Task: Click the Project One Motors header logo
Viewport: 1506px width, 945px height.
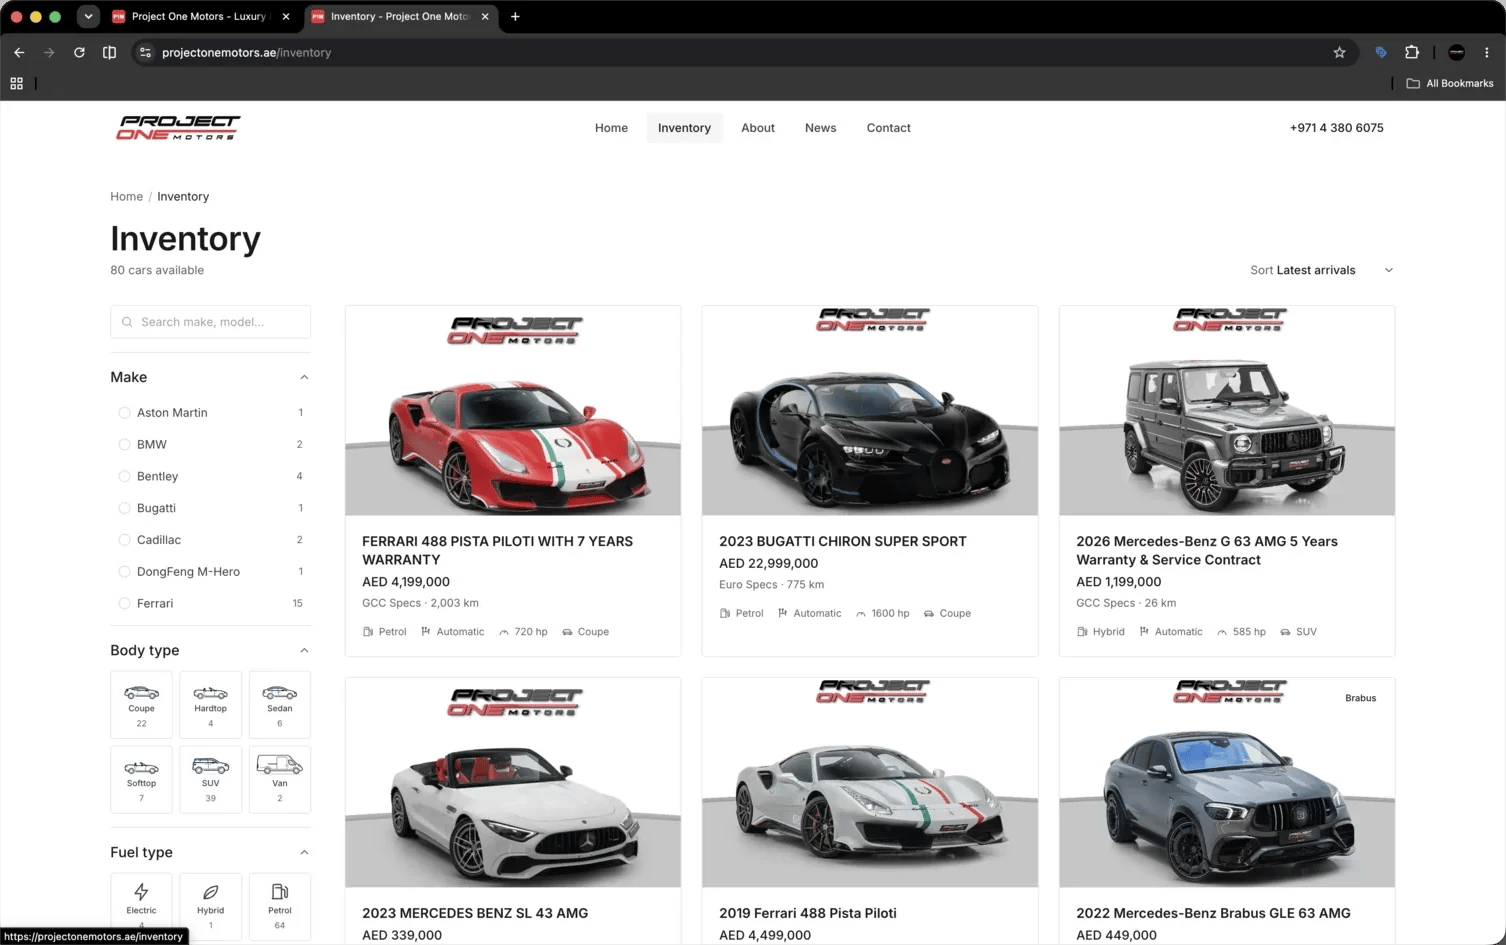Action: click(x=178, y=127)
